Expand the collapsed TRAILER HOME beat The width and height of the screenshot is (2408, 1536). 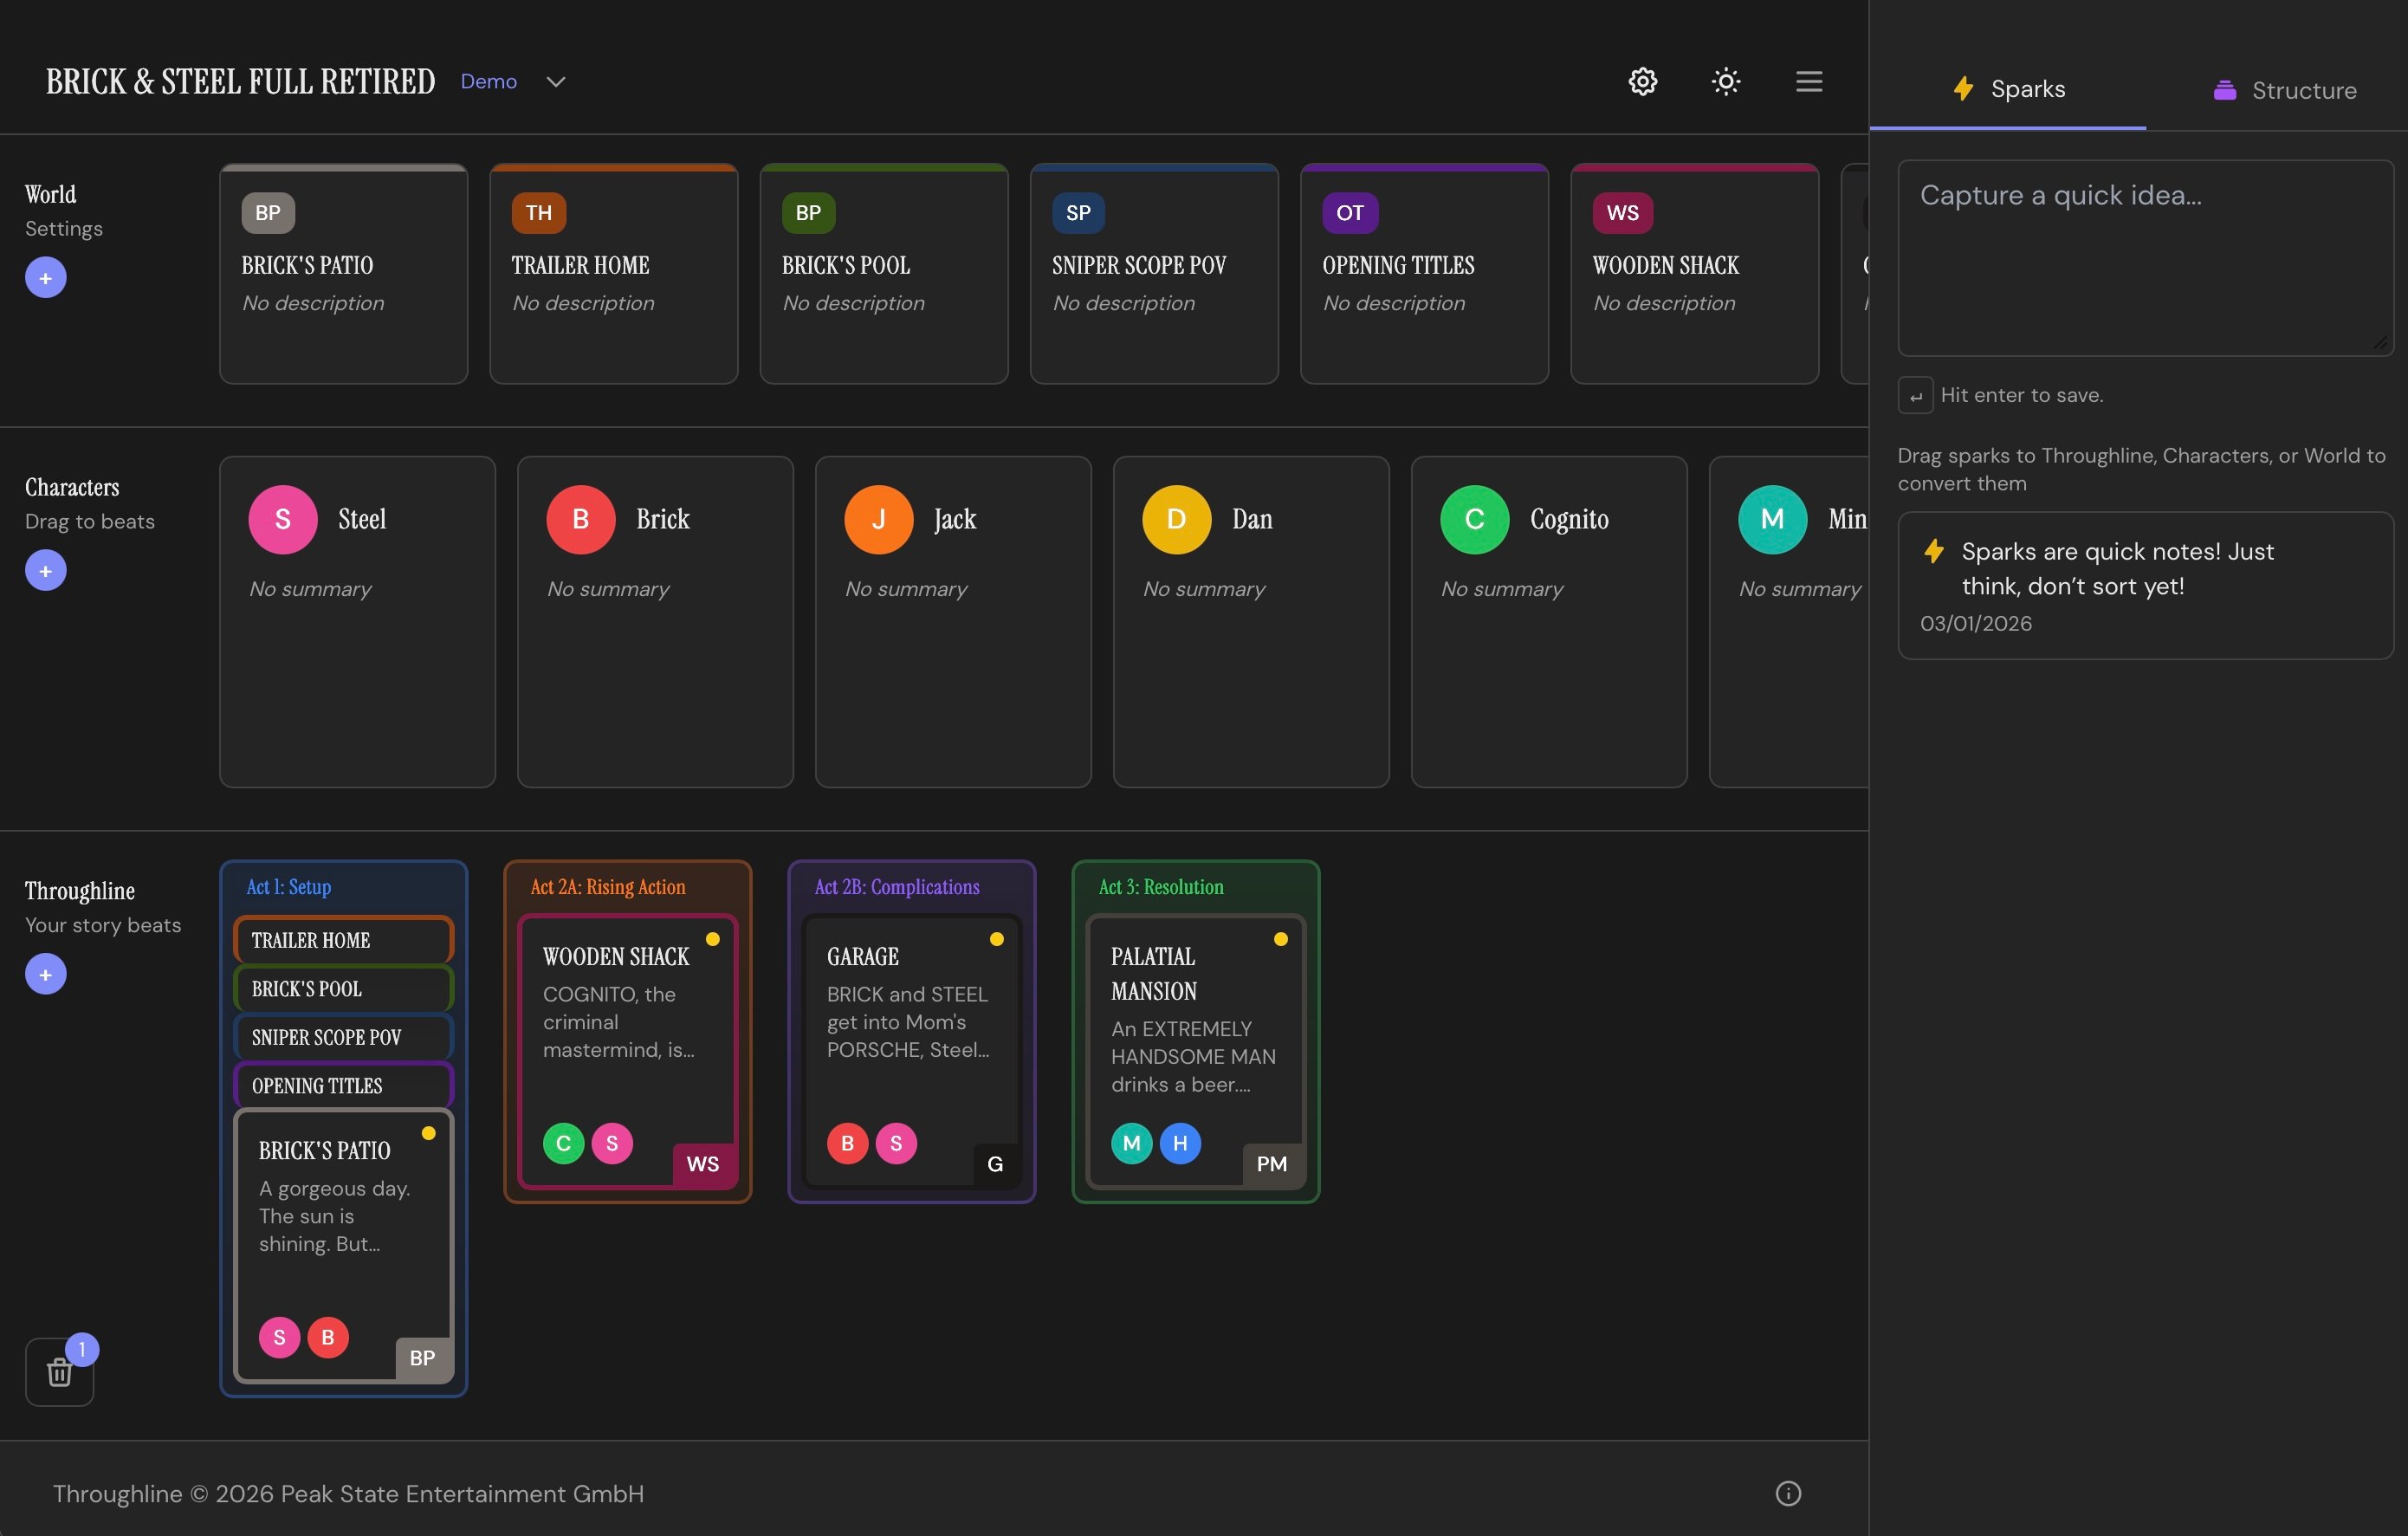coord(343,940)
